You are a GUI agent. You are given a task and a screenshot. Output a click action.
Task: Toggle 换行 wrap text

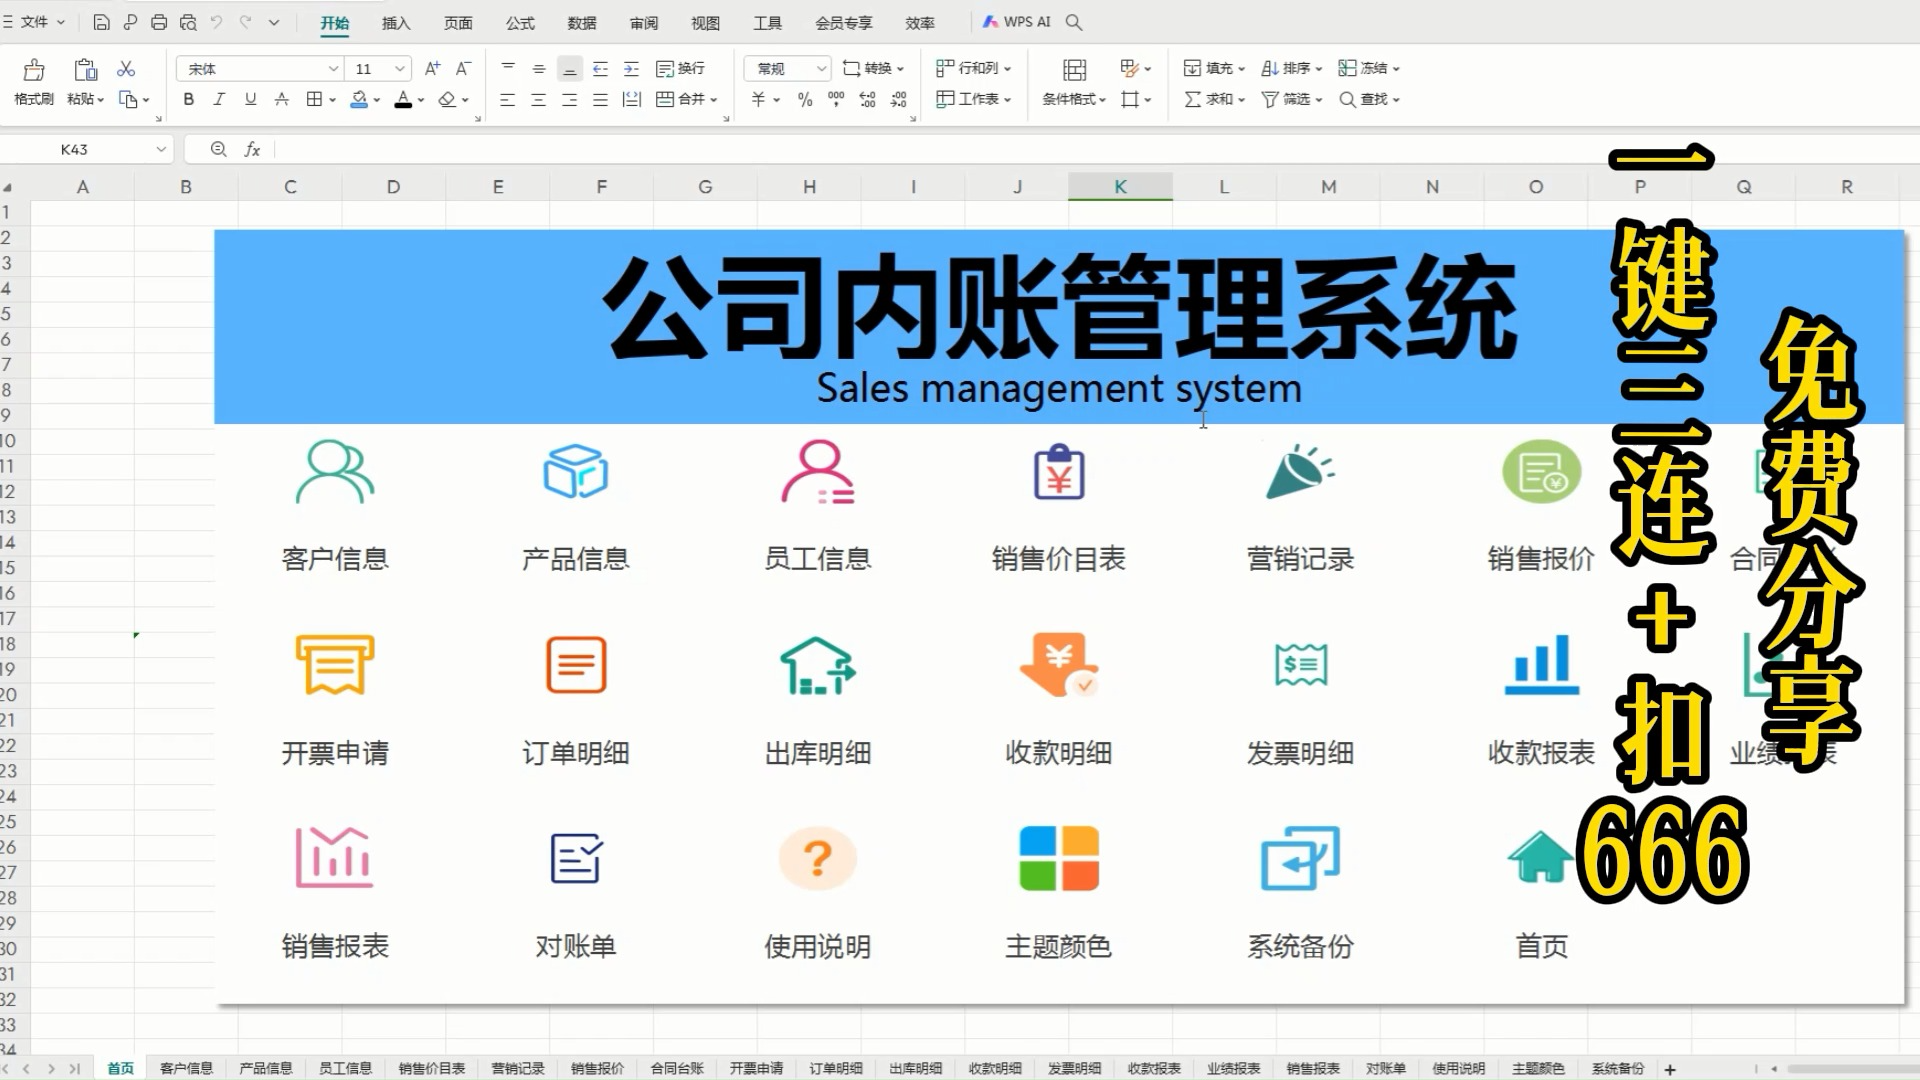[680, 68]
